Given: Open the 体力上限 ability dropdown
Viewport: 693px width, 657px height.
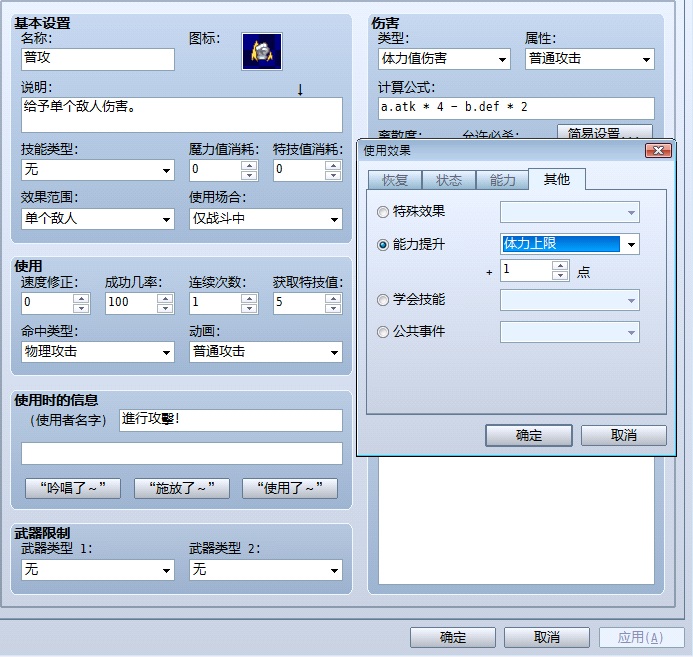Looking at the screenshot, I should (x=570, y=244).
